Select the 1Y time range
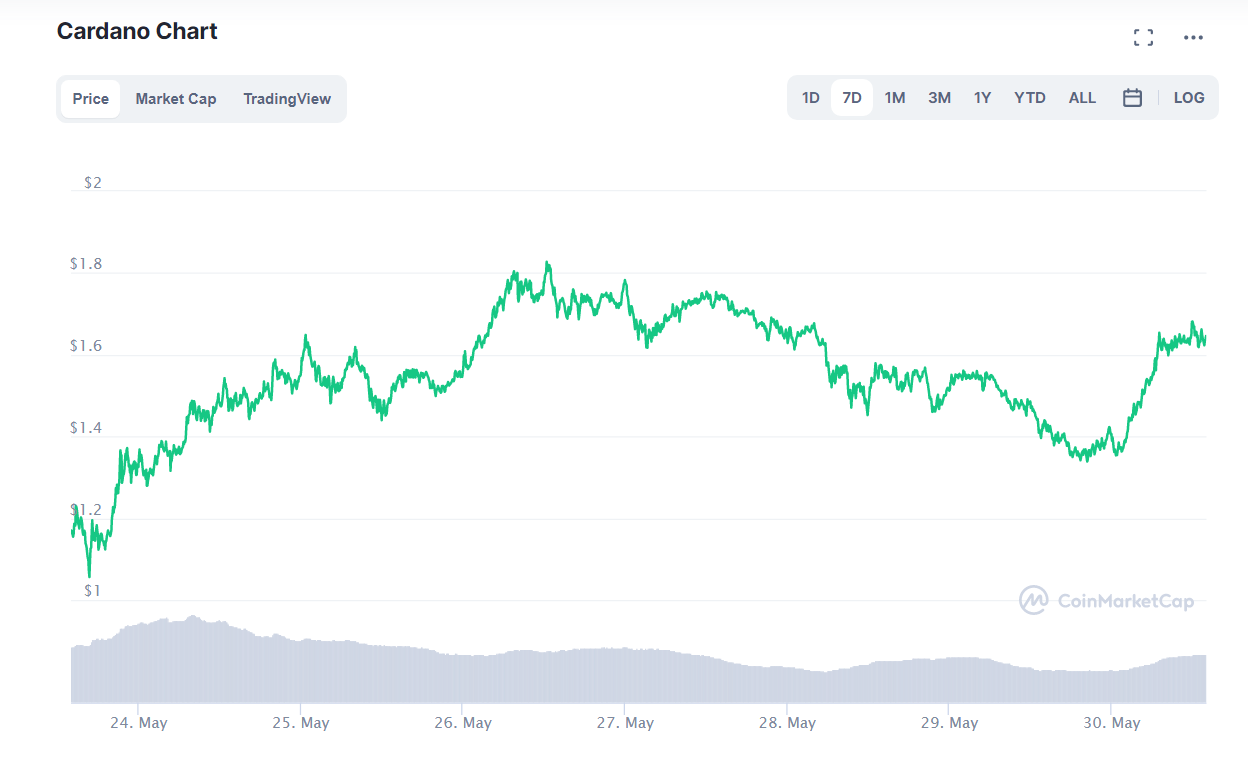The width and height of the screenshot is (1248, 763). pos(982,97)
